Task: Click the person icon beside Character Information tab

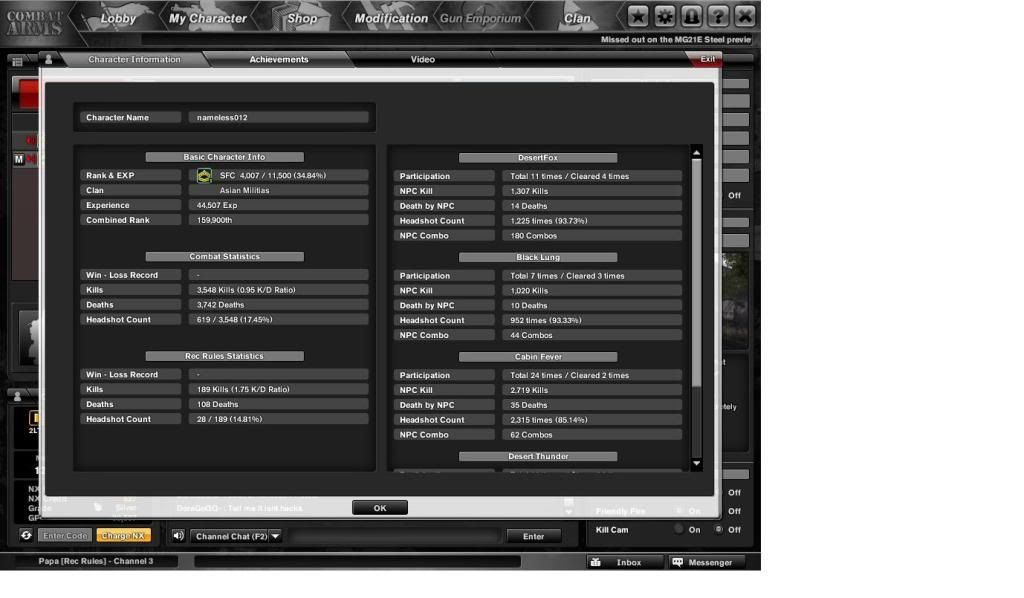Action: pos(48,59)
